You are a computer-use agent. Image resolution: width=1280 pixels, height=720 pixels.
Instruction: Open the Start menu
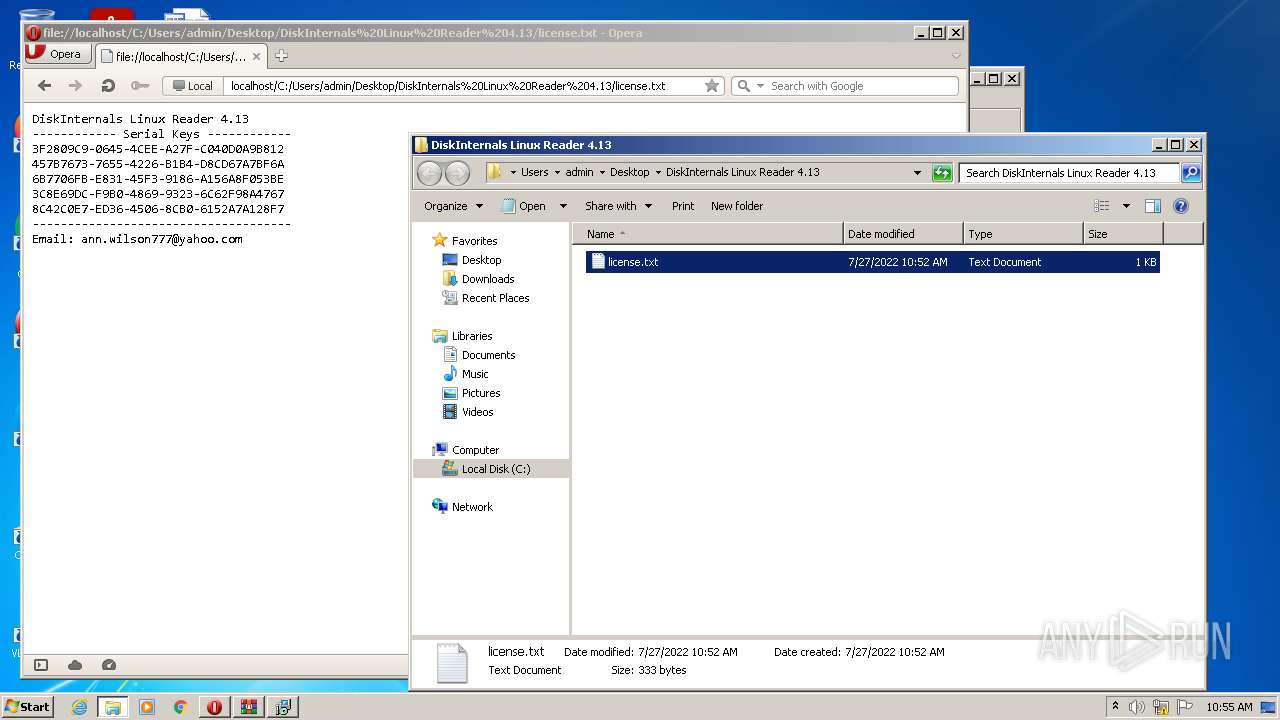[28, 706]
